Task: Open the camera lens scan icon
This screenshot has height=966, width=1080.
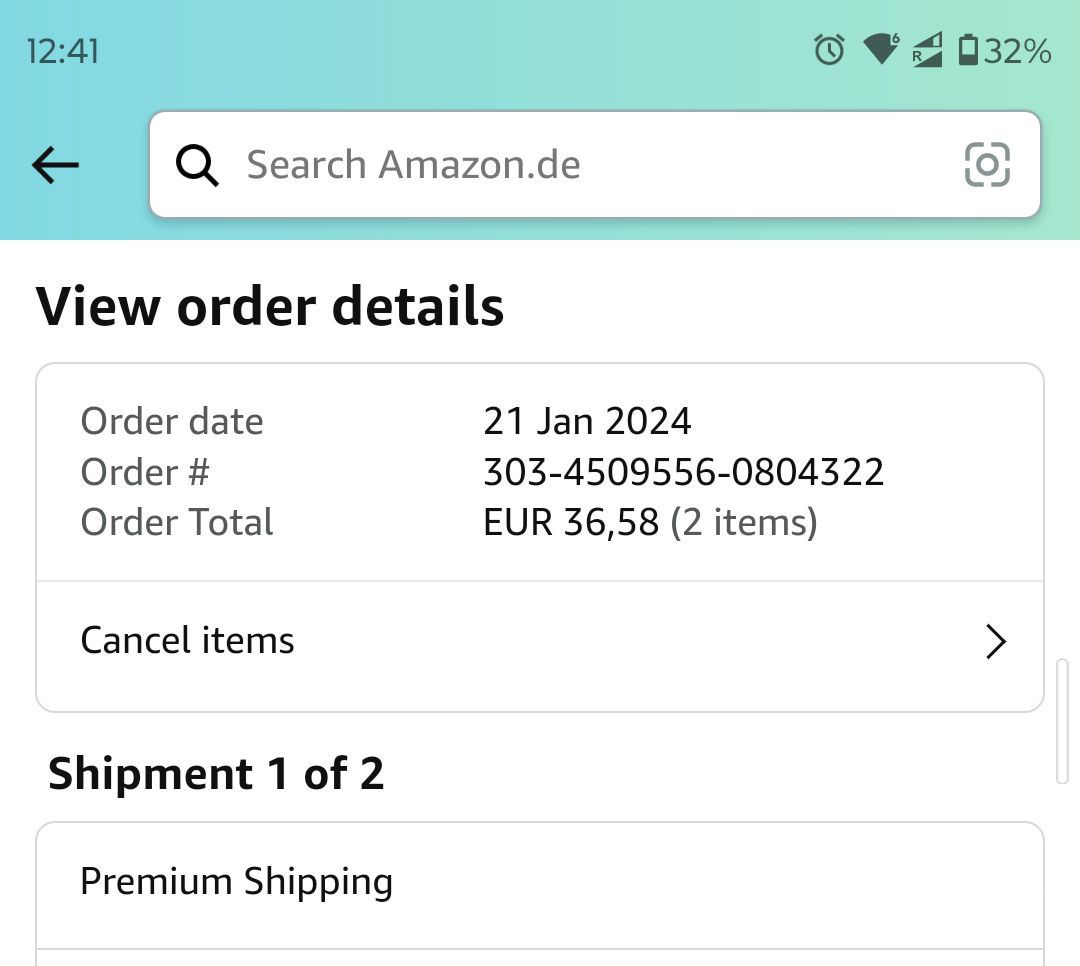Action: pos(987,165)
